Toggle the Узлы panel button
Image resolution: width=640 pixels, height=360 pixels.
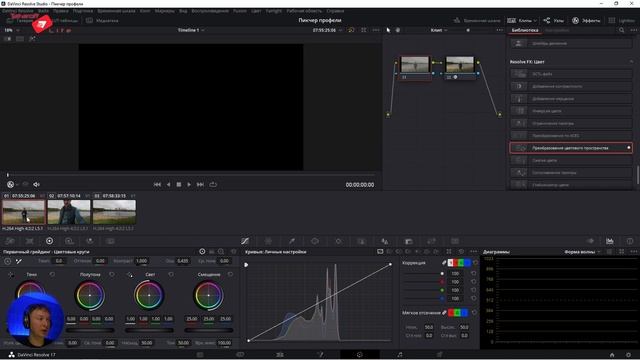[x=554, y=20]
